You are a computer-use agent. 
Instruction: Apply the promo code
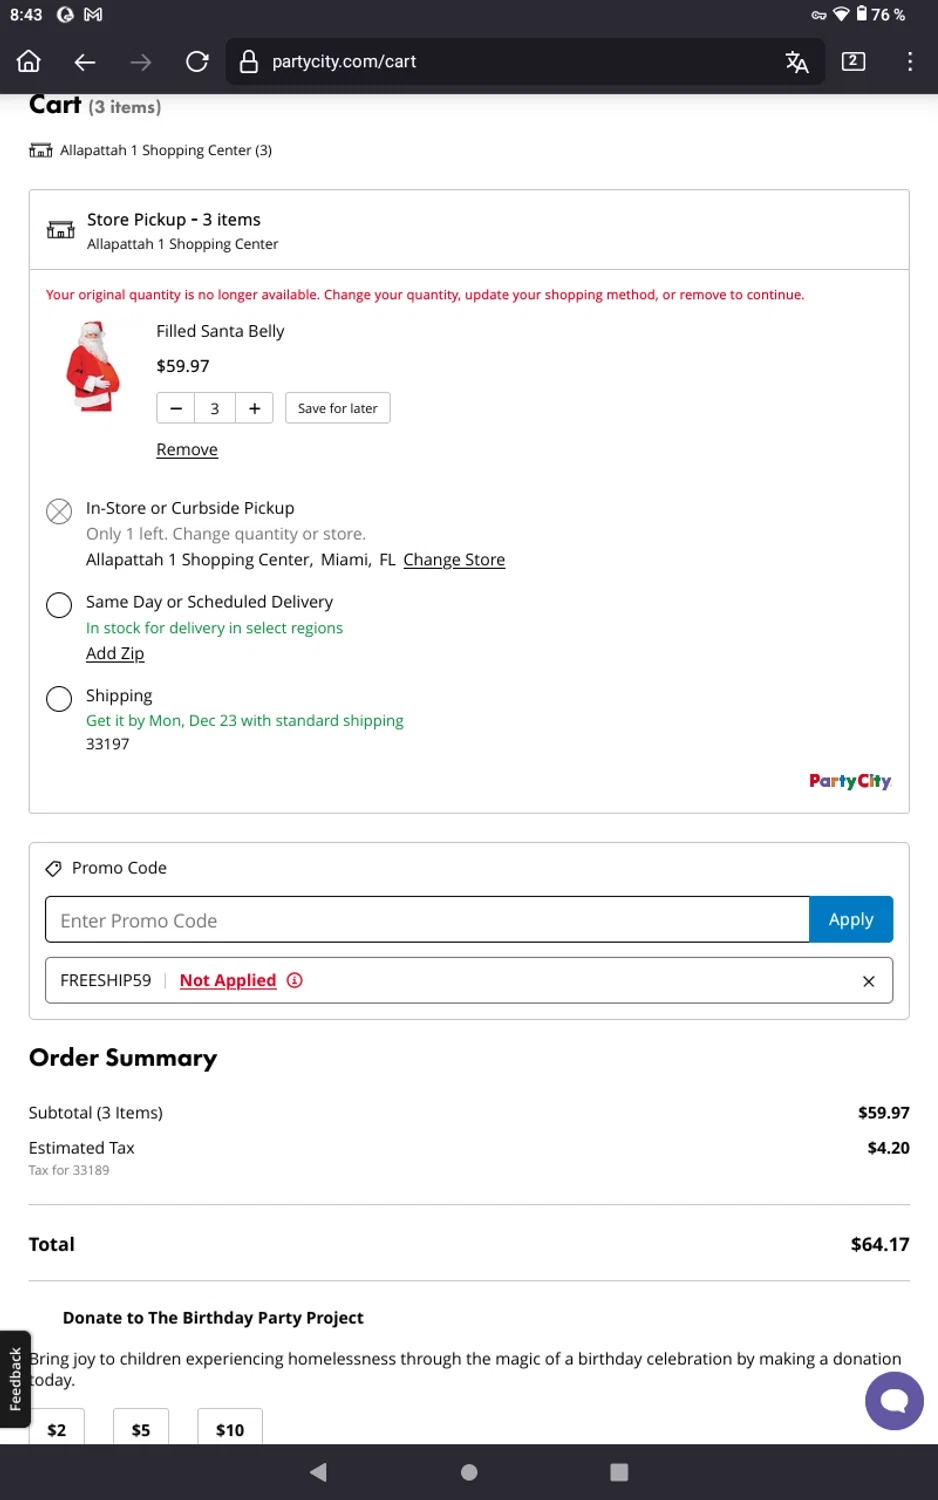click(850, 920)
